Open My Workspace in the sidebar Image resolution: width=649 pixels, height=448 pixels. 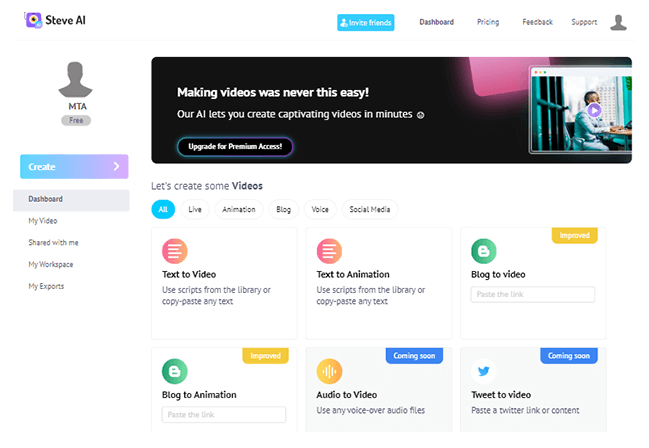click(x=50, y=264)
